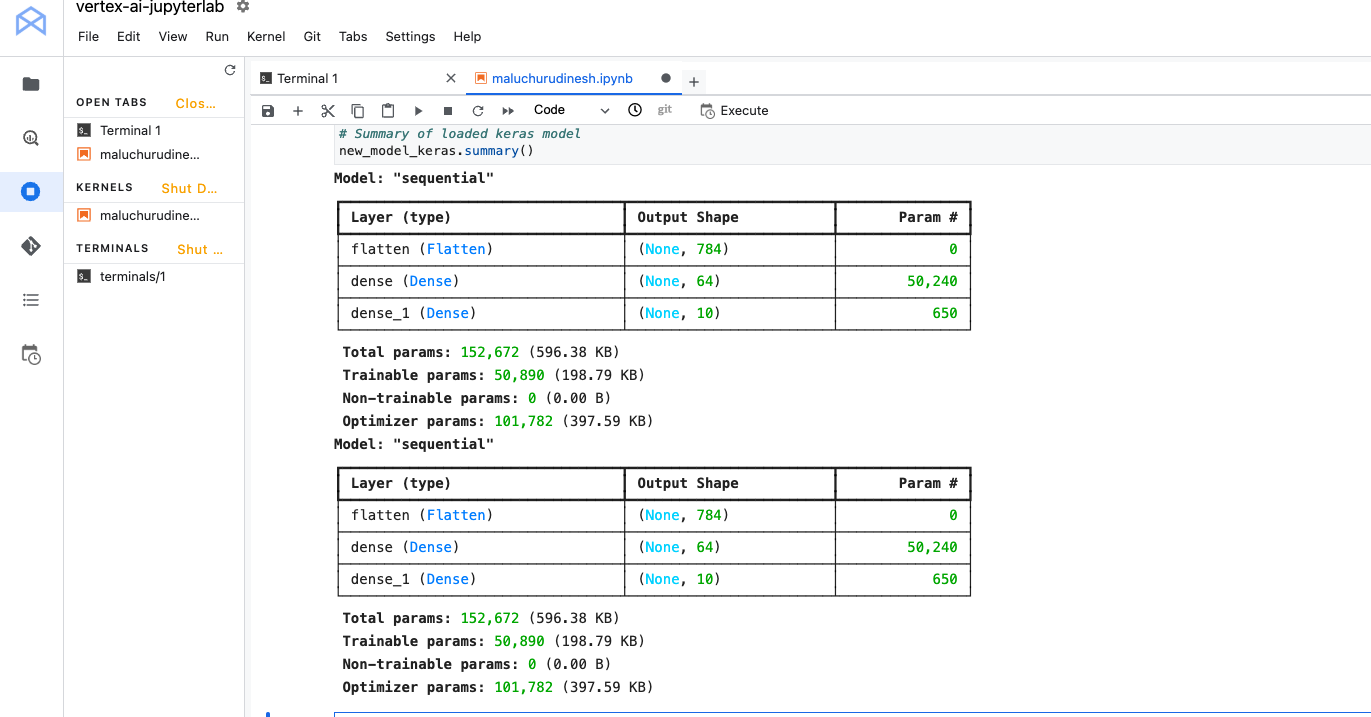This screenshot has width=1371, height=717.
Task: Open the Settings menu
Action: (x=410, y=36)
